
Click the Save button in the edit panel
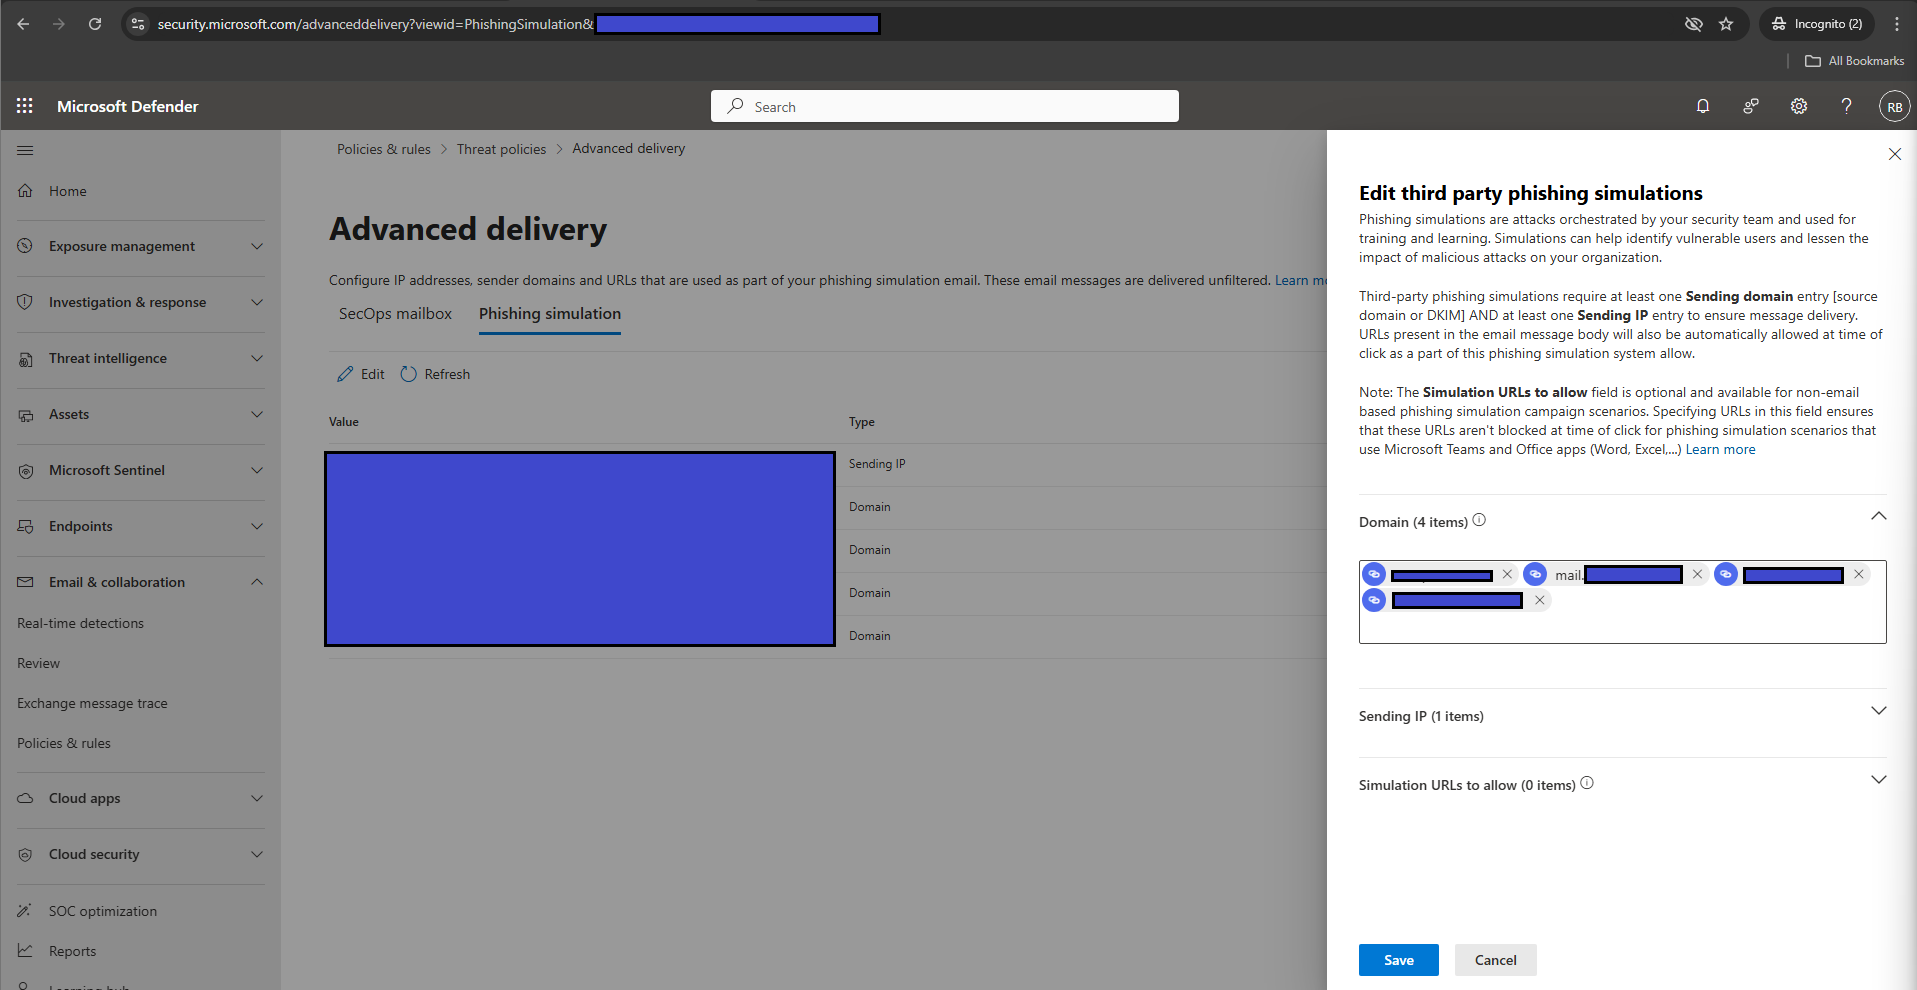click(1398, 960)
